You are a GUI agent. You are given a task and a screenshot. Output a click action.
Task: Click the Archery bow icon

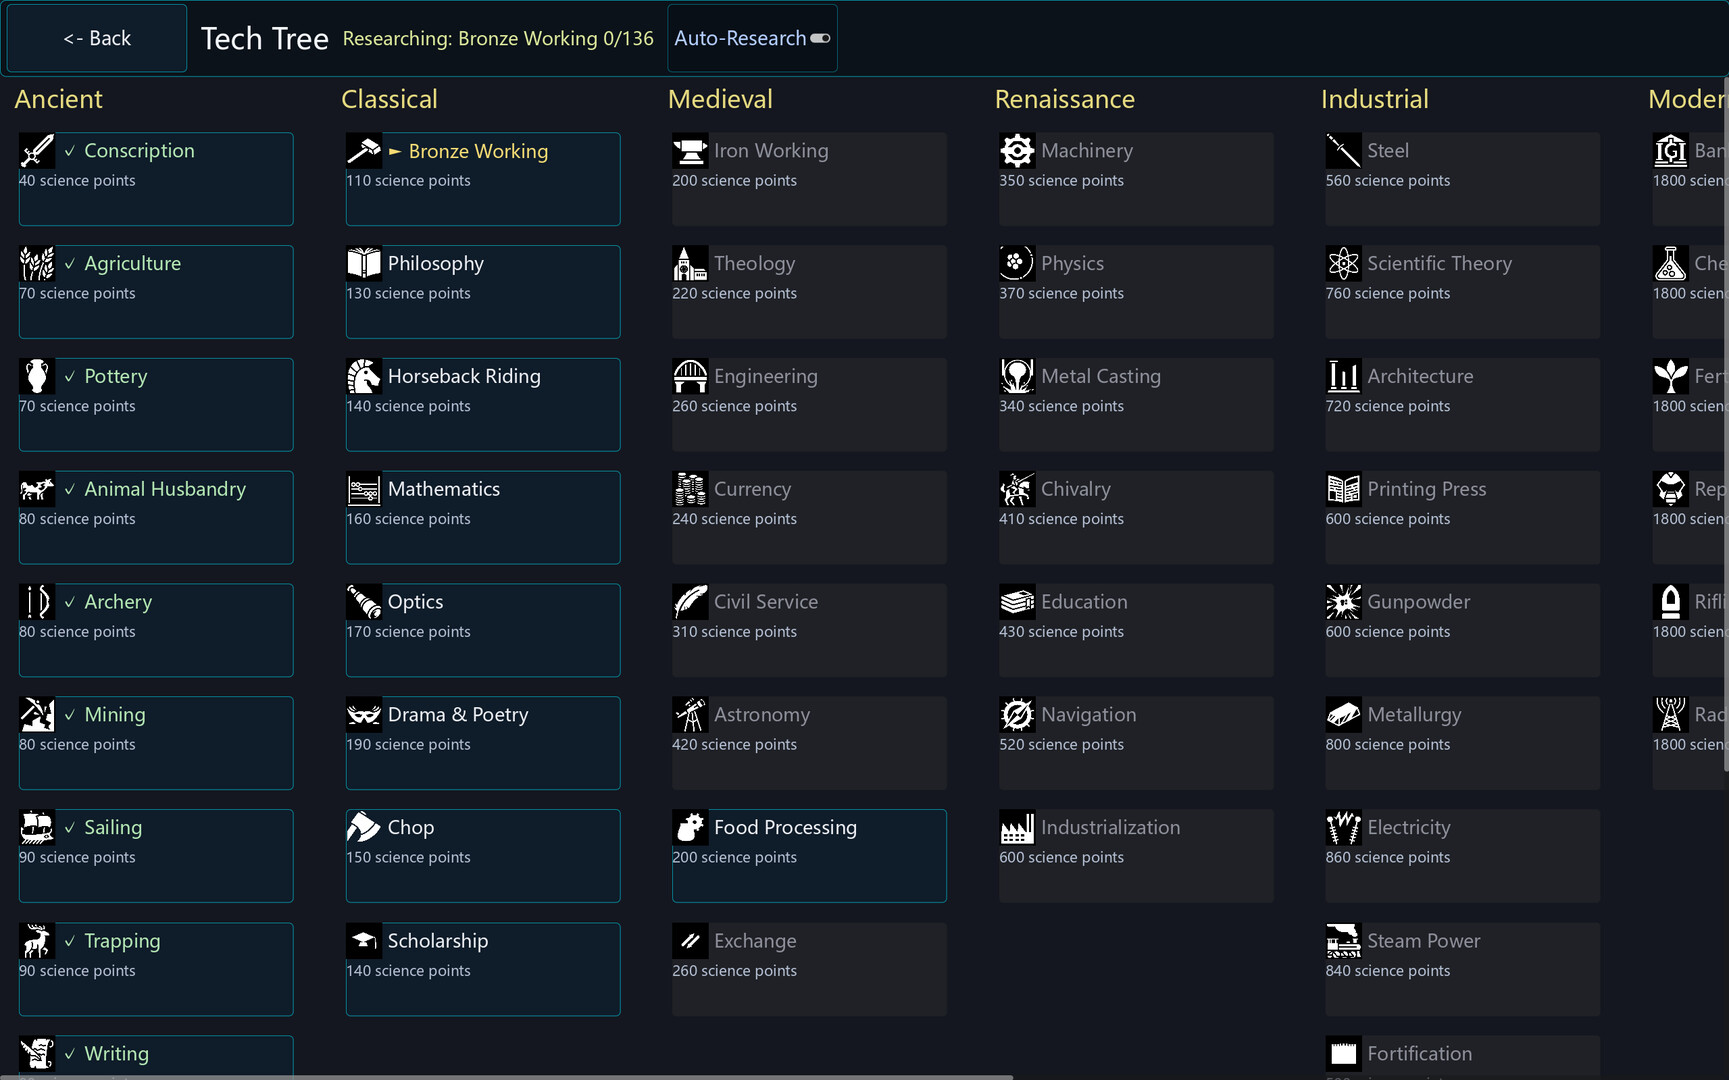(37, 602)
